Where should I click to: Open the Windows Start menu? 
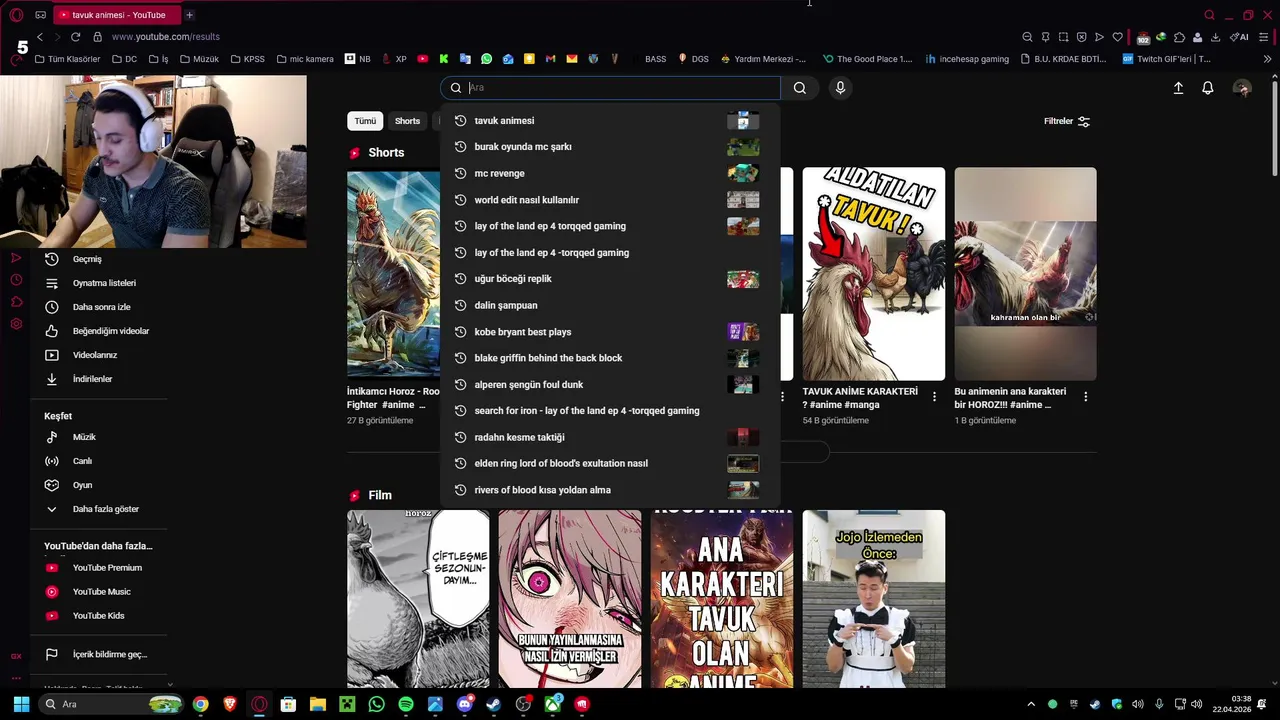[x=21, y=704]
